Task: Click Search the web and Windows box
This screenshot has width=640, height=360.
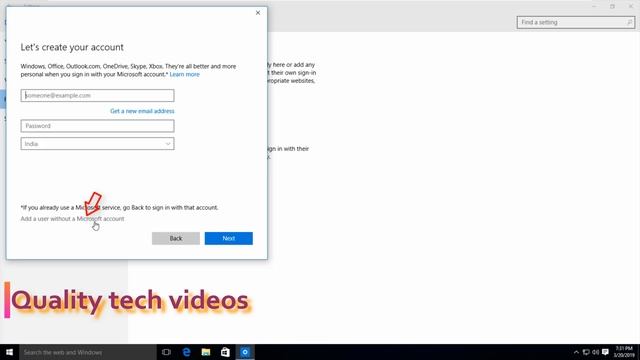Action: (x=88, y=352)
